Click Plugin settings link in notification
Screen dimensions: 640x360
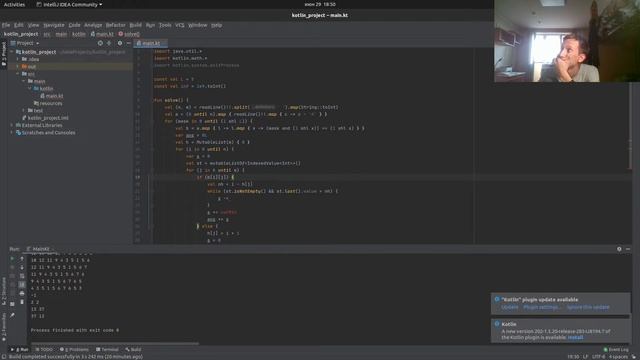(x=542, y=307)
